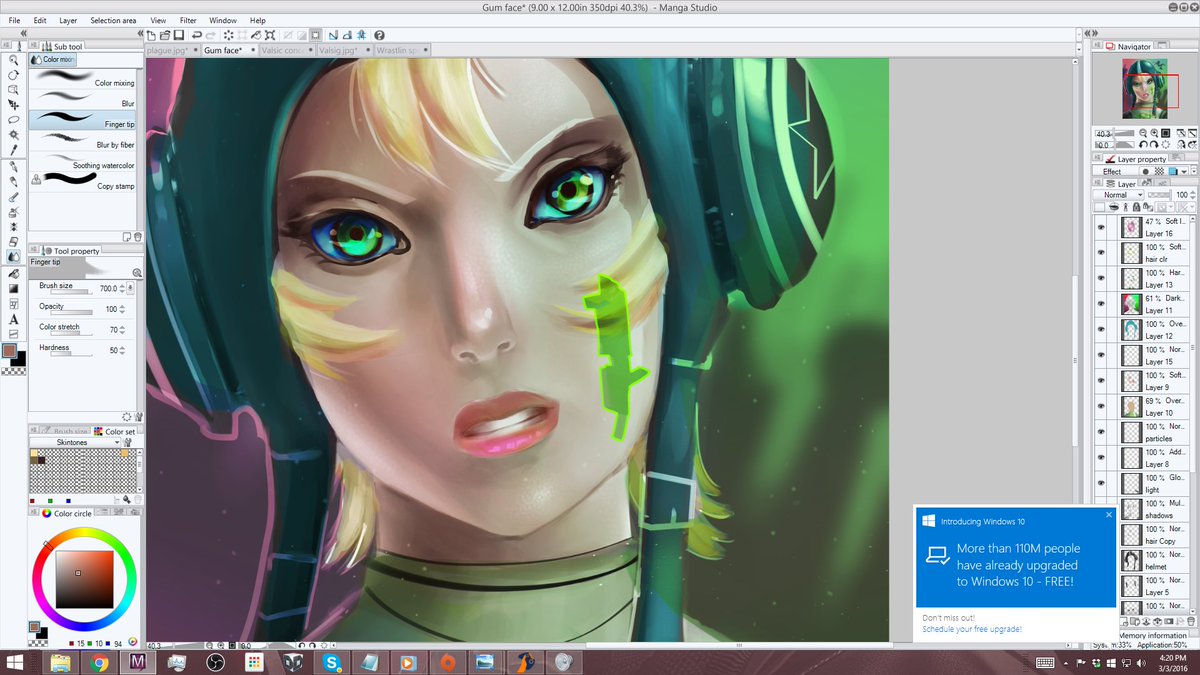Click the New file toolbar icon
This screenshot has height=675, width=1200.
click(x=151, y=34)
